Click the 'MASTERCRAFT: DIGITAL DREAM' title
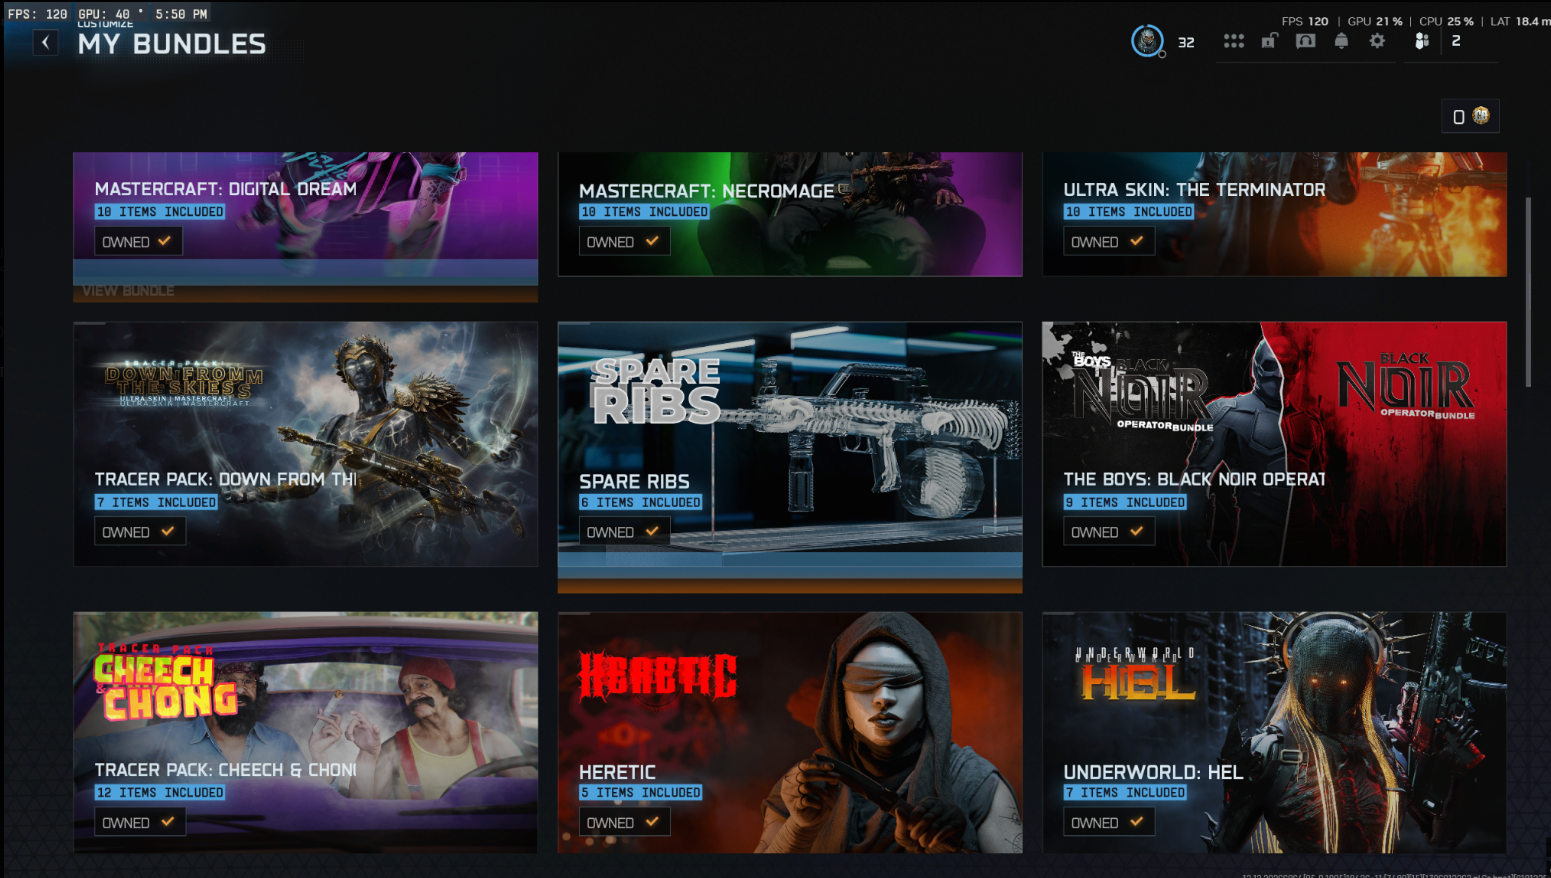This screenshot has height=878, width=1551. [226, 189]
